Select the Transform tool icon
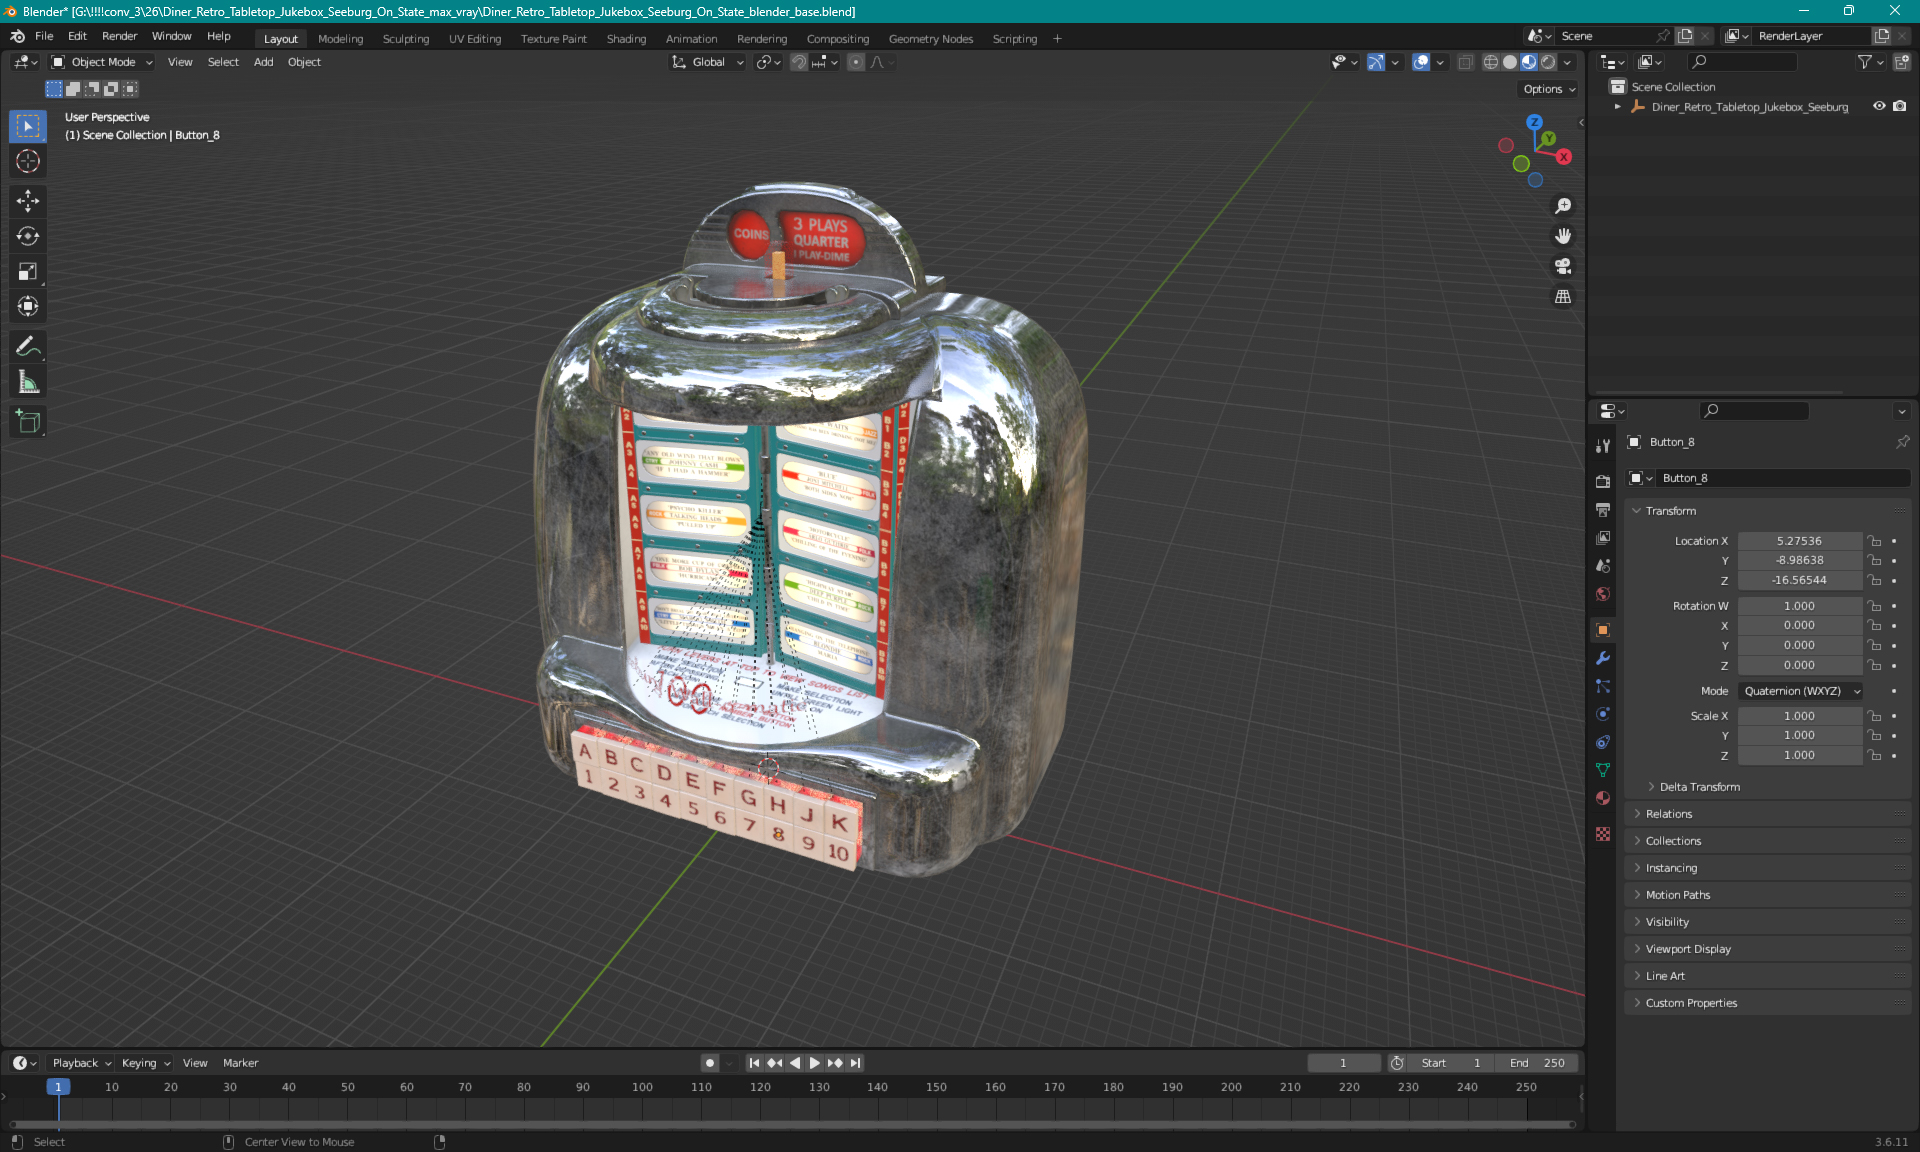 click(x=29, y=306)
